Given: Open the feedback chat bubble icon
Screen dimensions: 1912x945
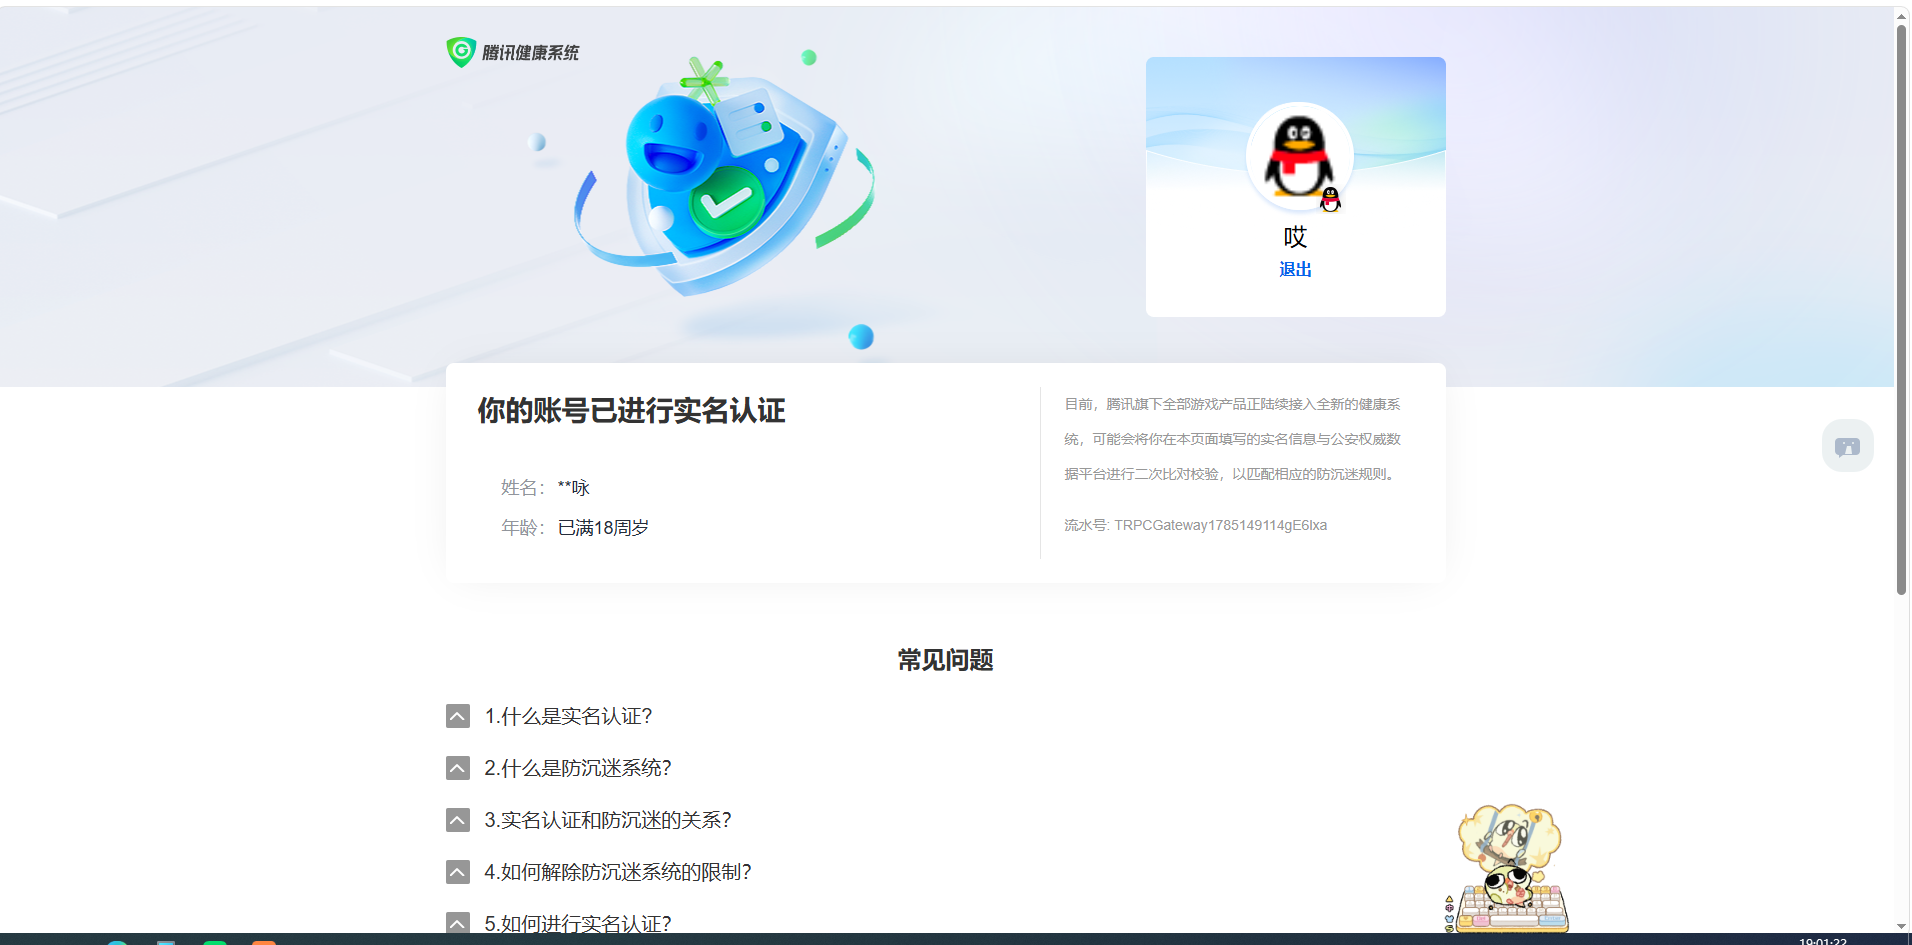Looking at the screenshot, I should pyautogui.click(x=1847, y=446).
